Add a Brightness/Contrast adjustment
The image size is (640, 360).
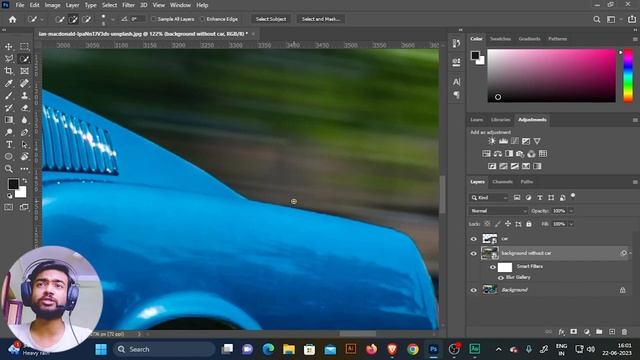pyautogui.click(x=492, y=141)
